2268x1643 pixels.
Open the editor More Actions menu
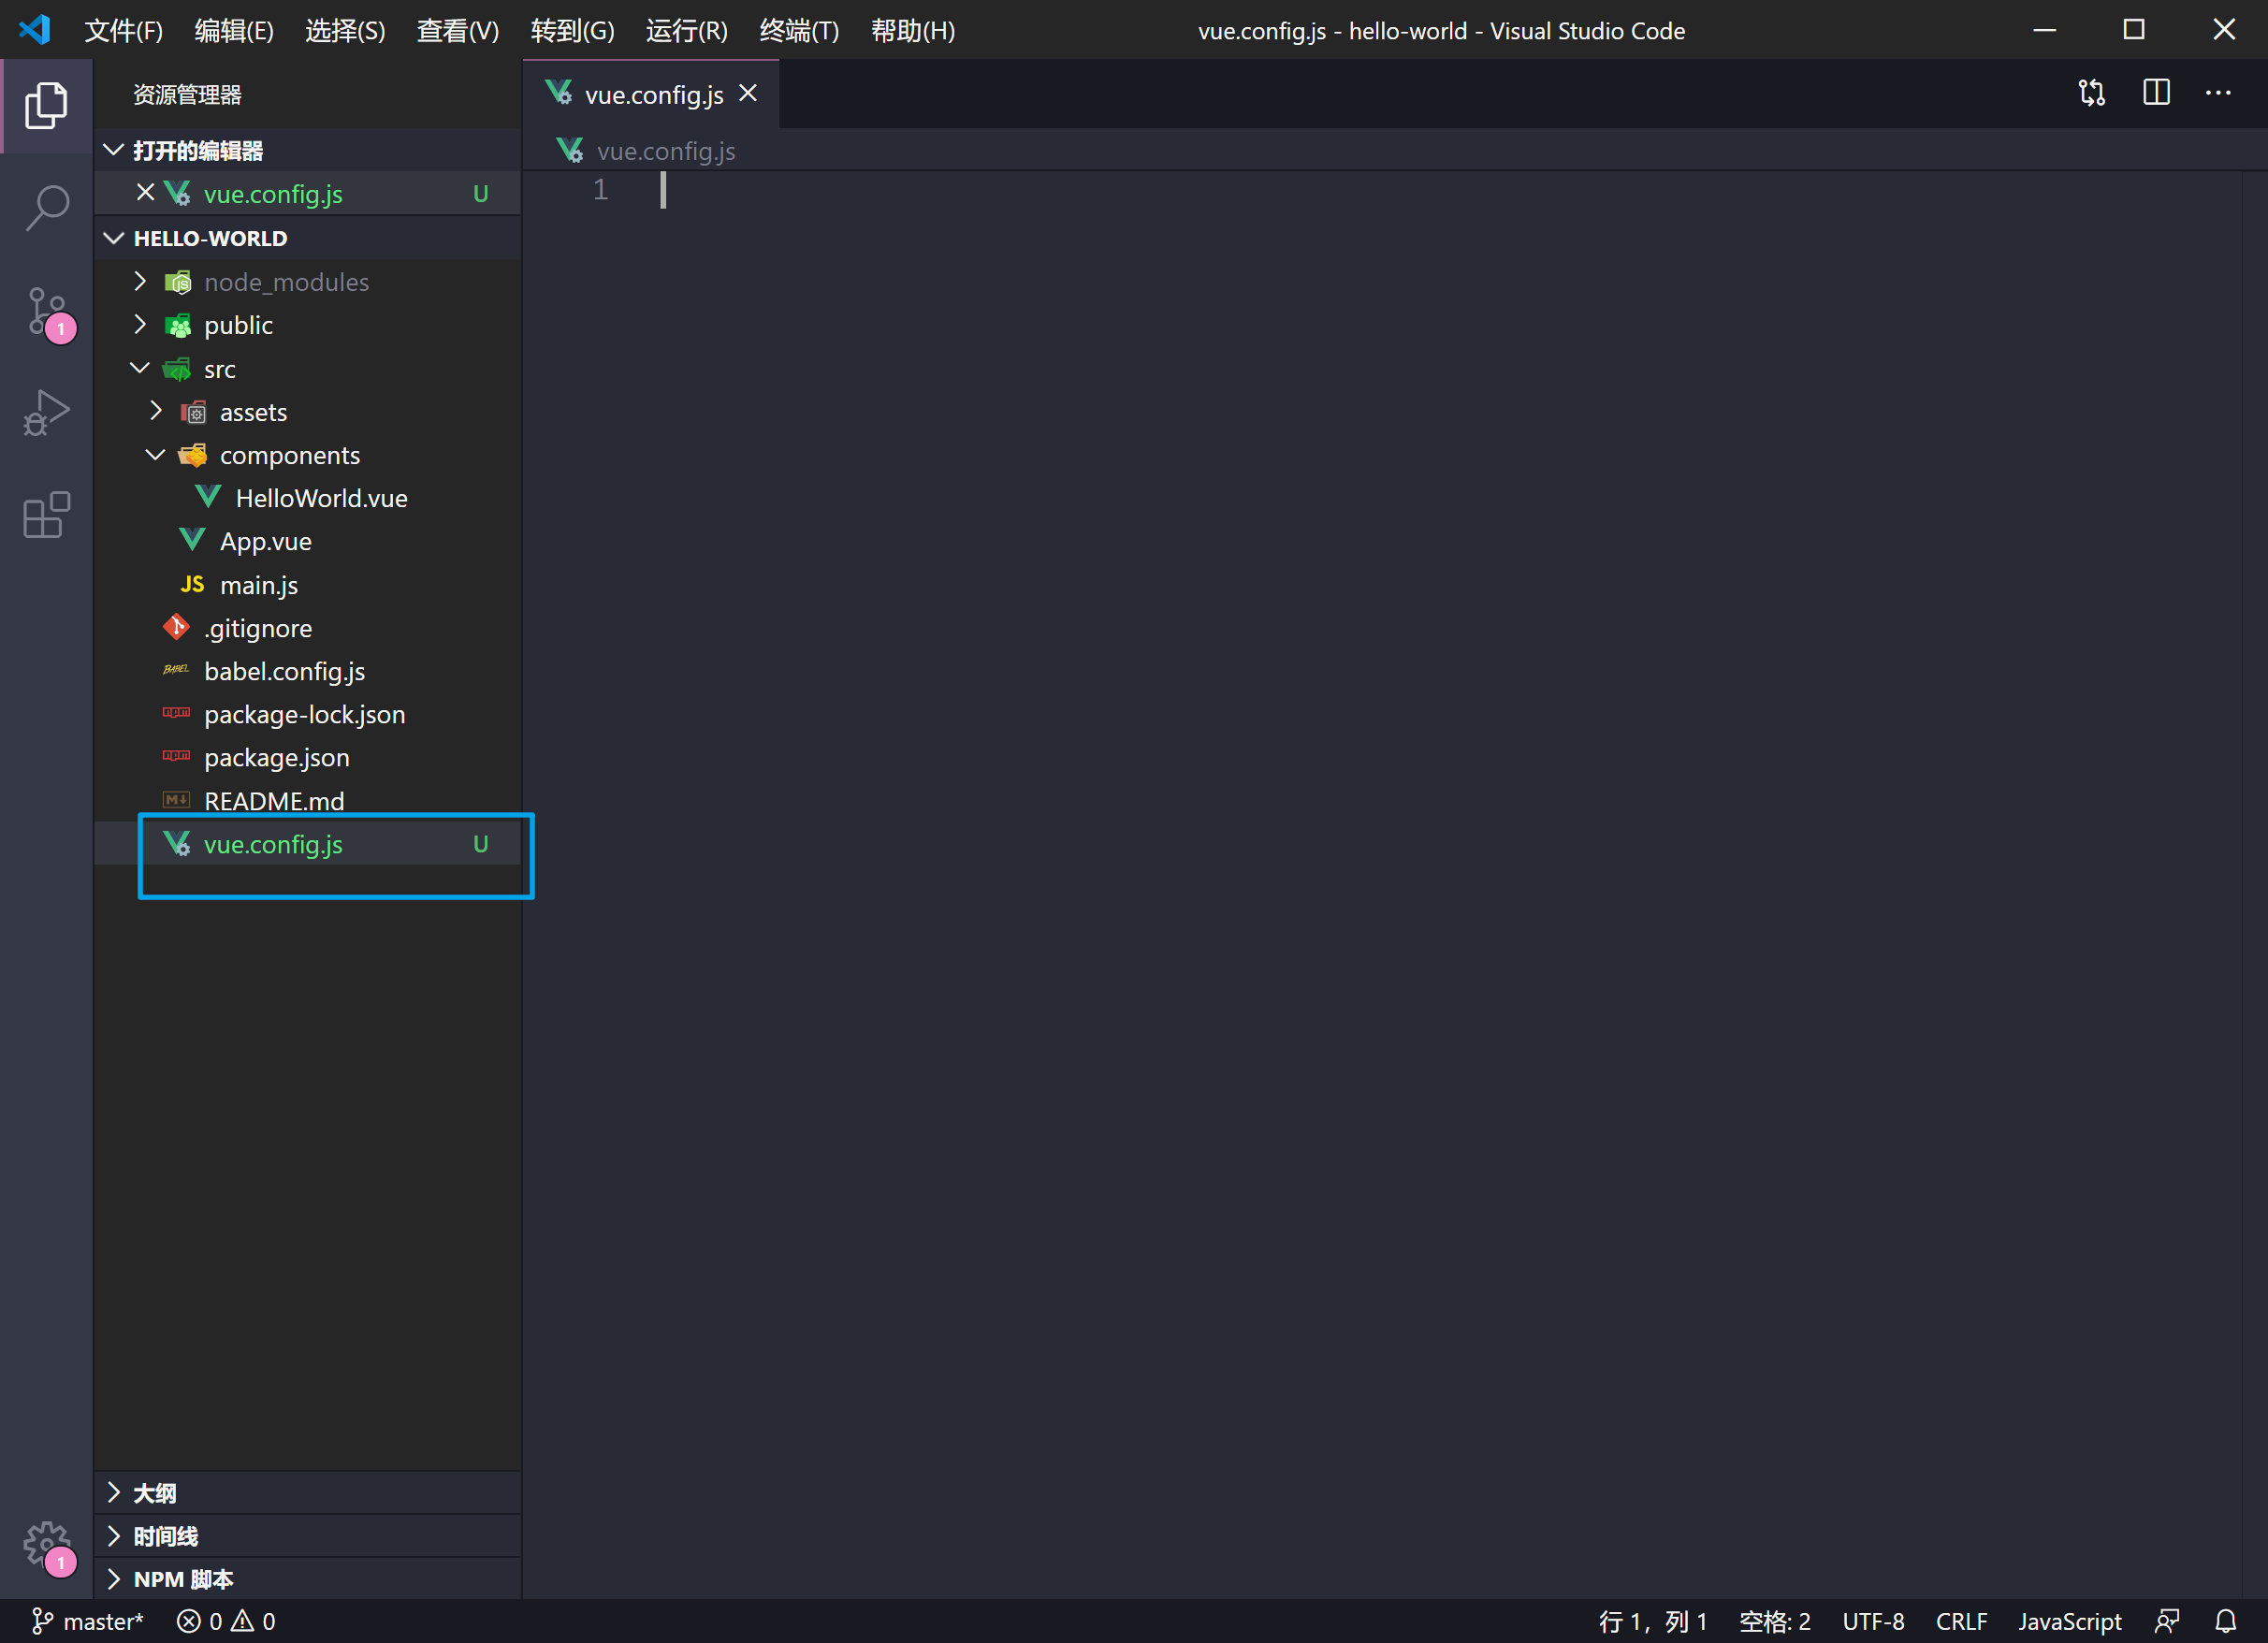pos(2218,93)
